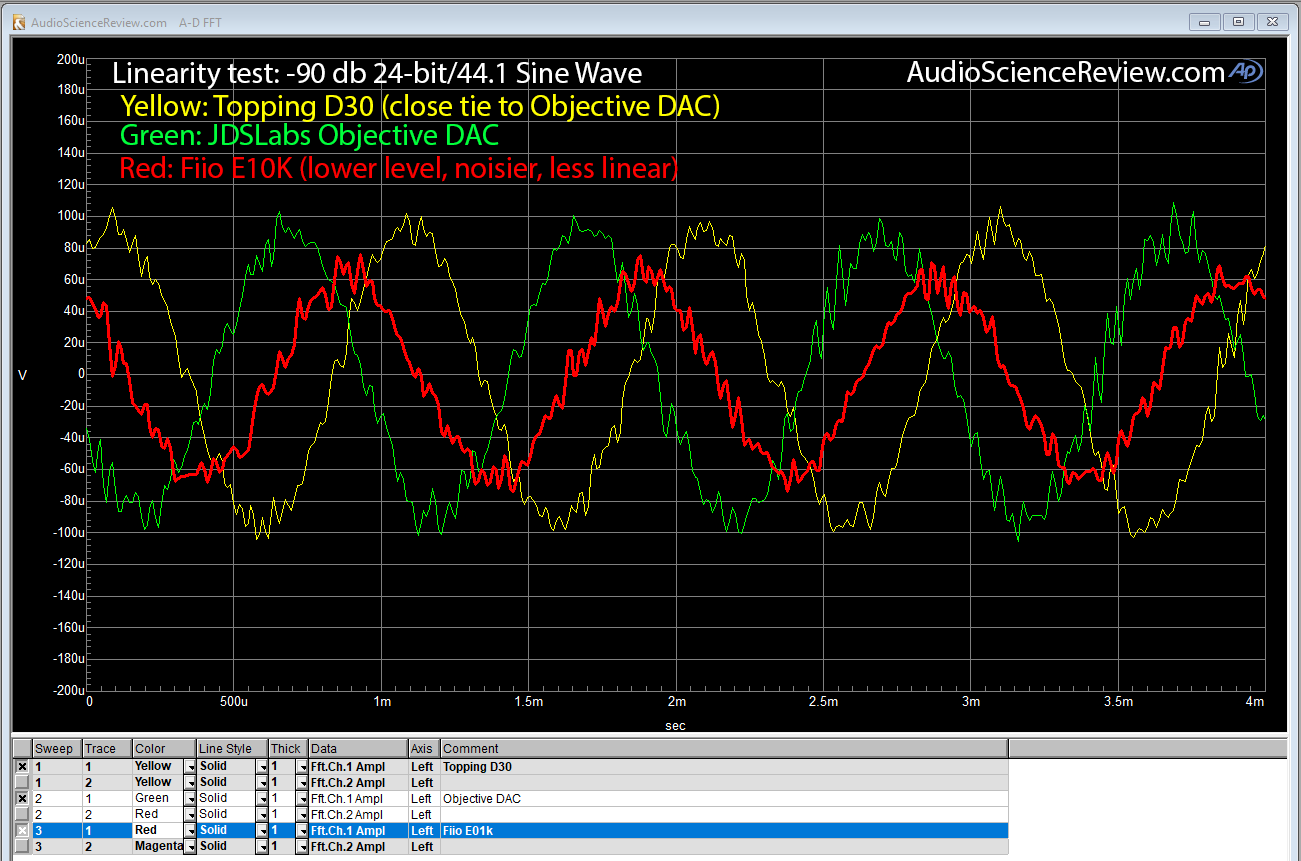Open color dropdown for Objective DAC Green row
This screenshot has width=1301, height=861.
point(190,799)
